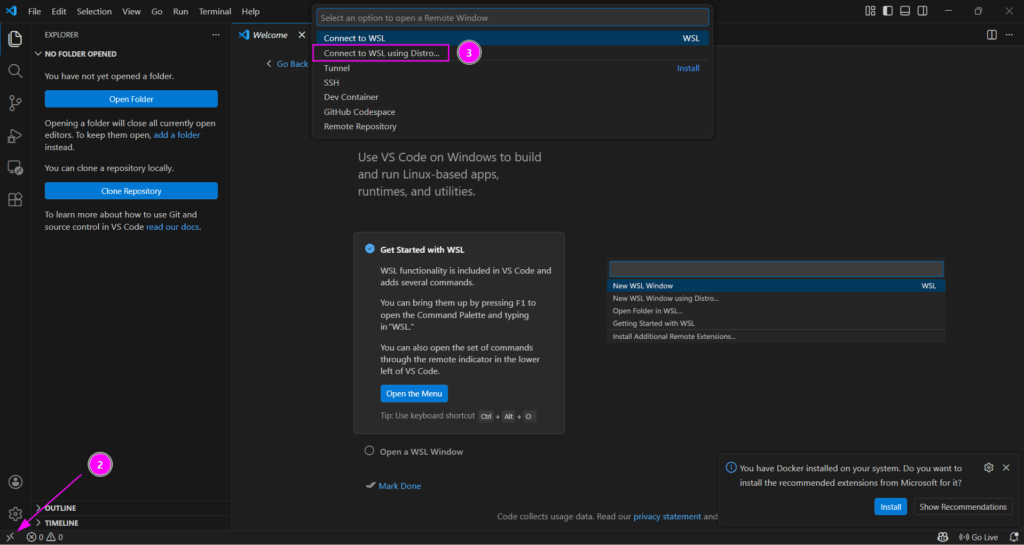Toggle Secondary Side Bar layout icon
1024x545 pixels.
(922, 11)
